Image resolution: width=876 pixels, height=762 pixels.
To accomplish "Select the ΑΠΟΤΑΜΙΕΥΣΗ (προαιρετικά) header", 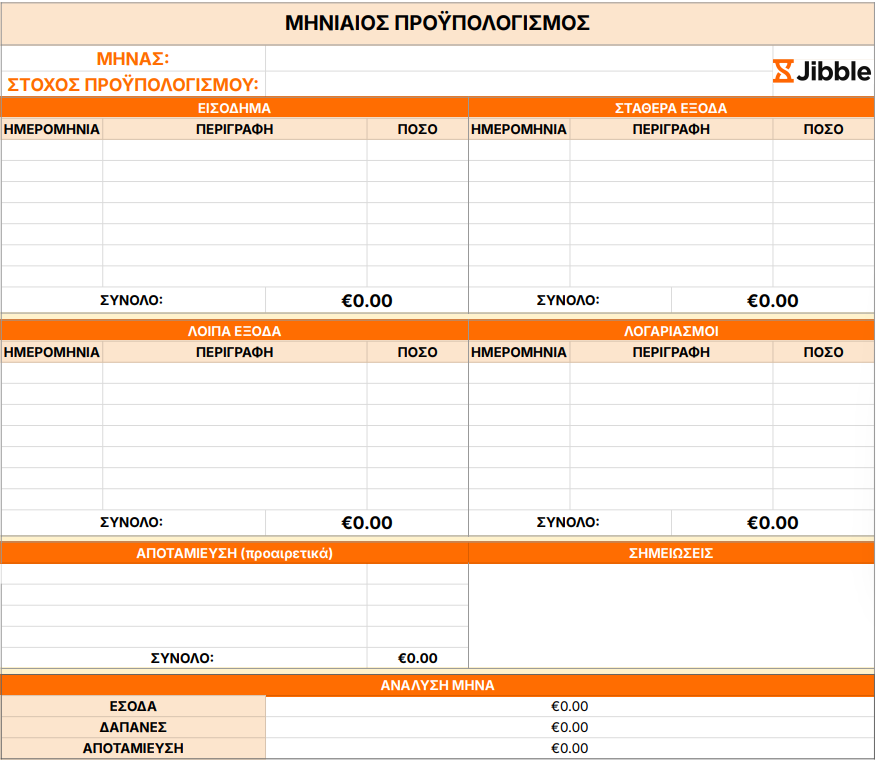I will coord(234,553).
